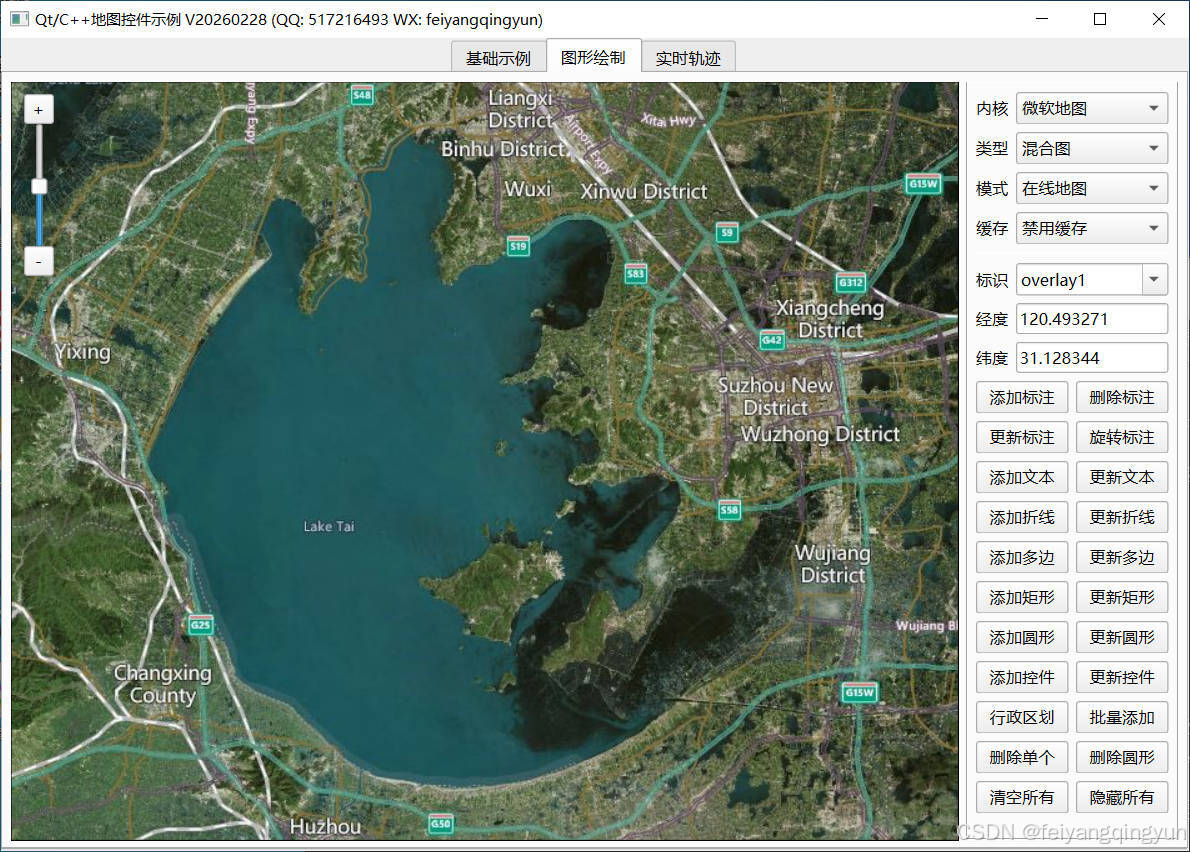Screen dimensions: 1190x852
Task: Click the 更新矩形 button
Action: pos(1122,598)
